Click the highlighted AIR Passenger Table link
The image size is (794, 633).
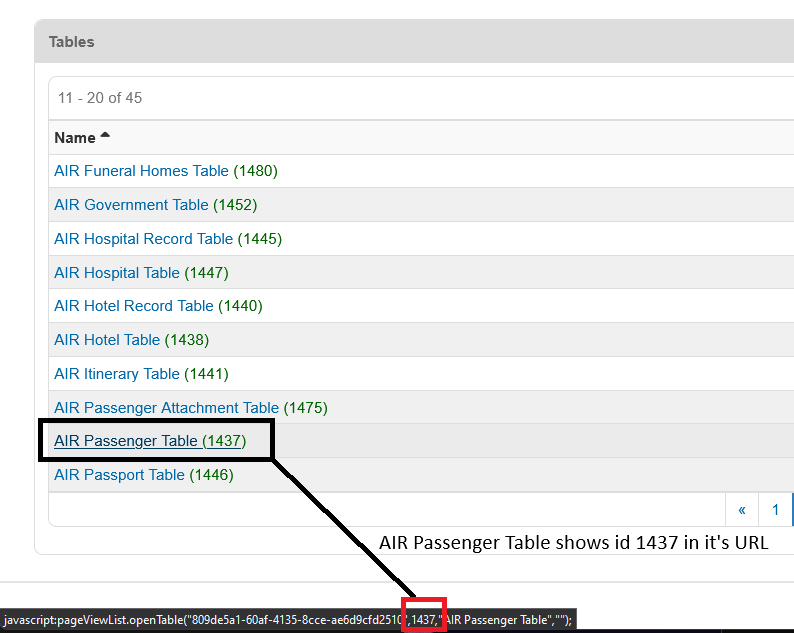tap(126, 441)
